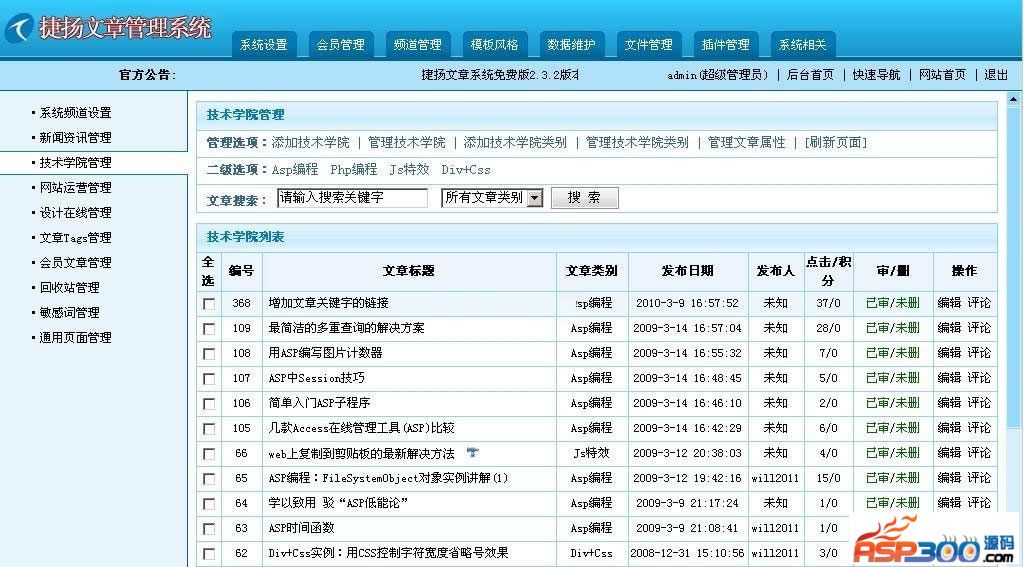Click the 刷新页面 refresh link
Screen dimensions: 1024x567
click(835, 143)
